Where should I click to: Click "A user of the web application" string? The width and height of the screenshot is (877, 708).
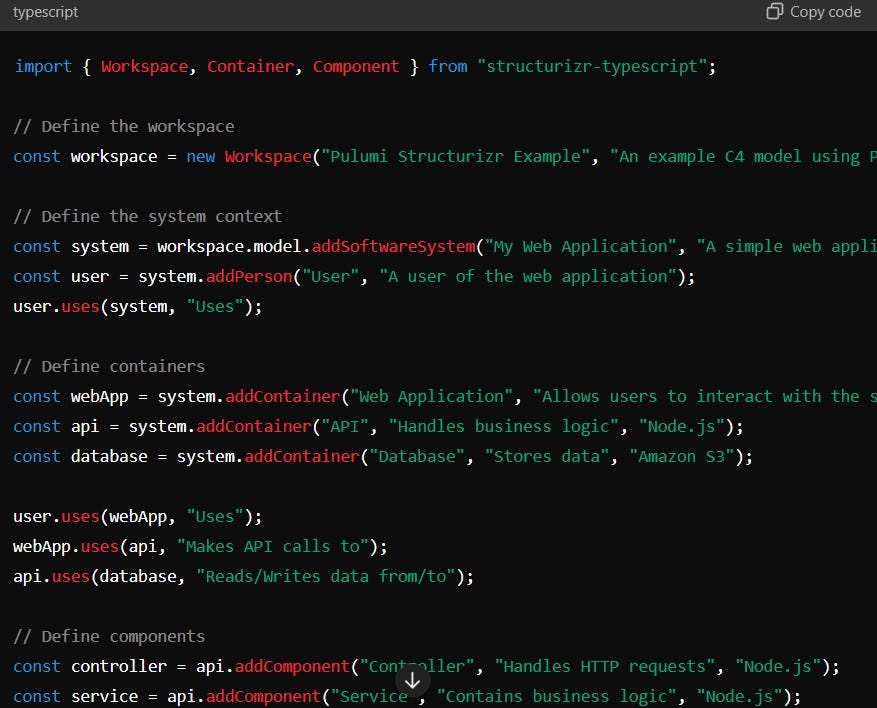[x=528, y=277]
